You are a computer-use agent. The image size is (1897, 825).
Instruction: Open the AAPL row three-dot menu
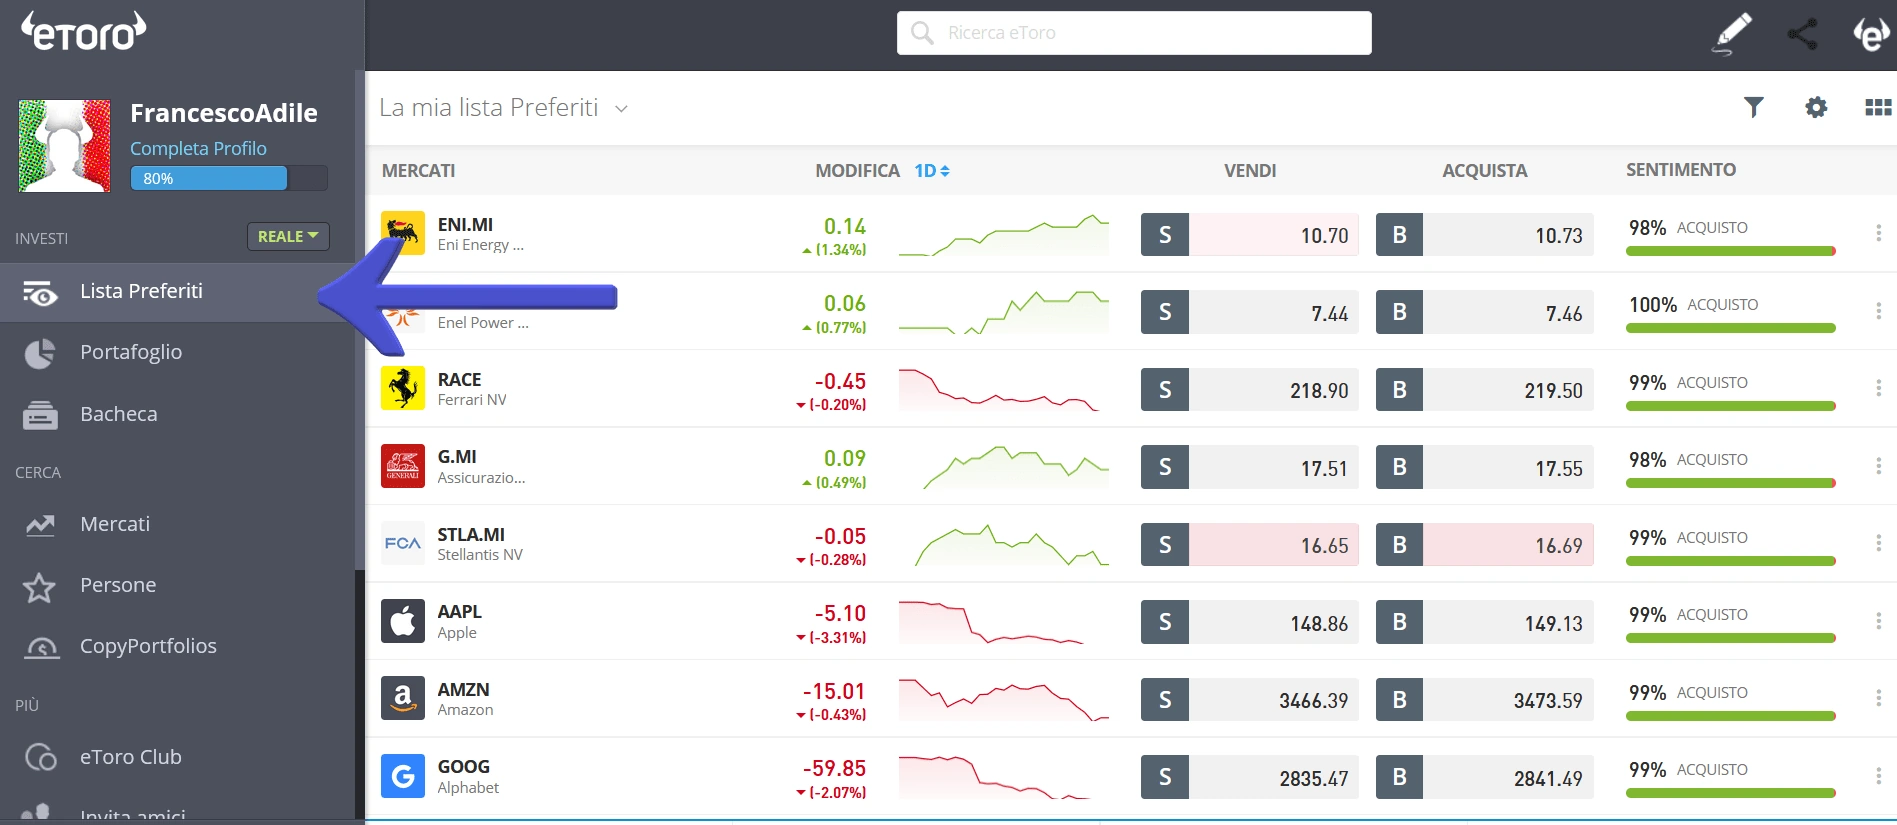(x=1878, y=621)
